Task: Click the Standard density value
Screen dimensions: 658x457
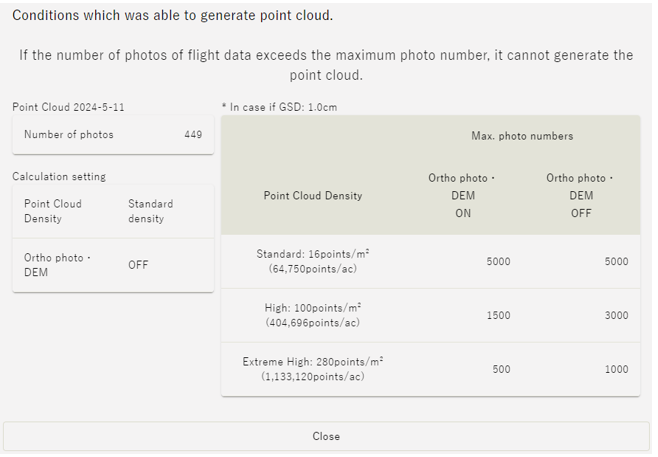Action: (x=151, y=211)
